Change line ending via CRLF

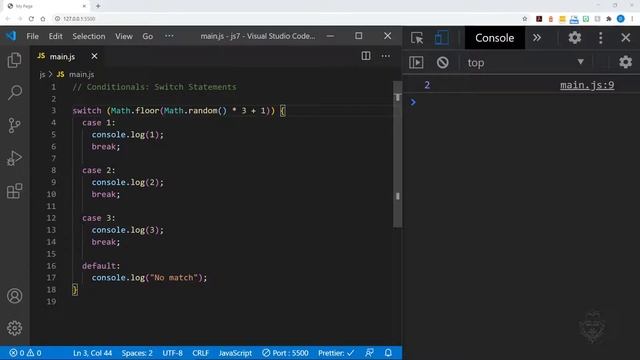pos(200,353)
